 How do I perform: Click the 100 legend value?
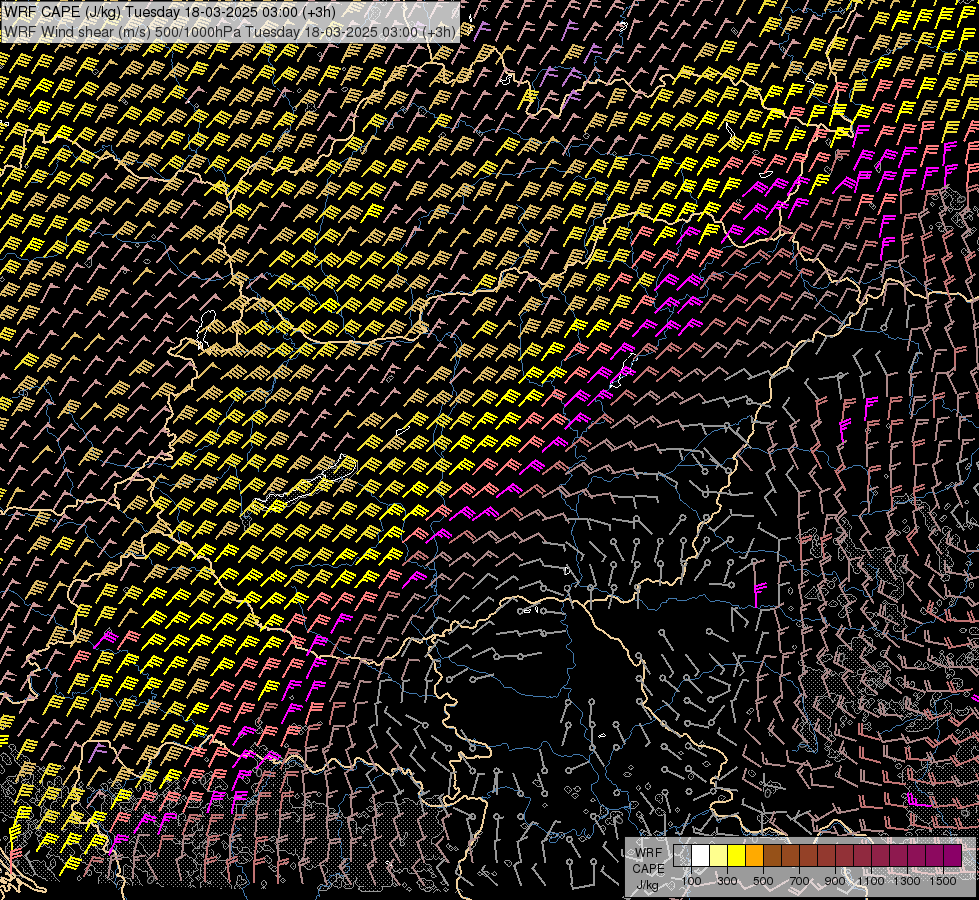691,881
